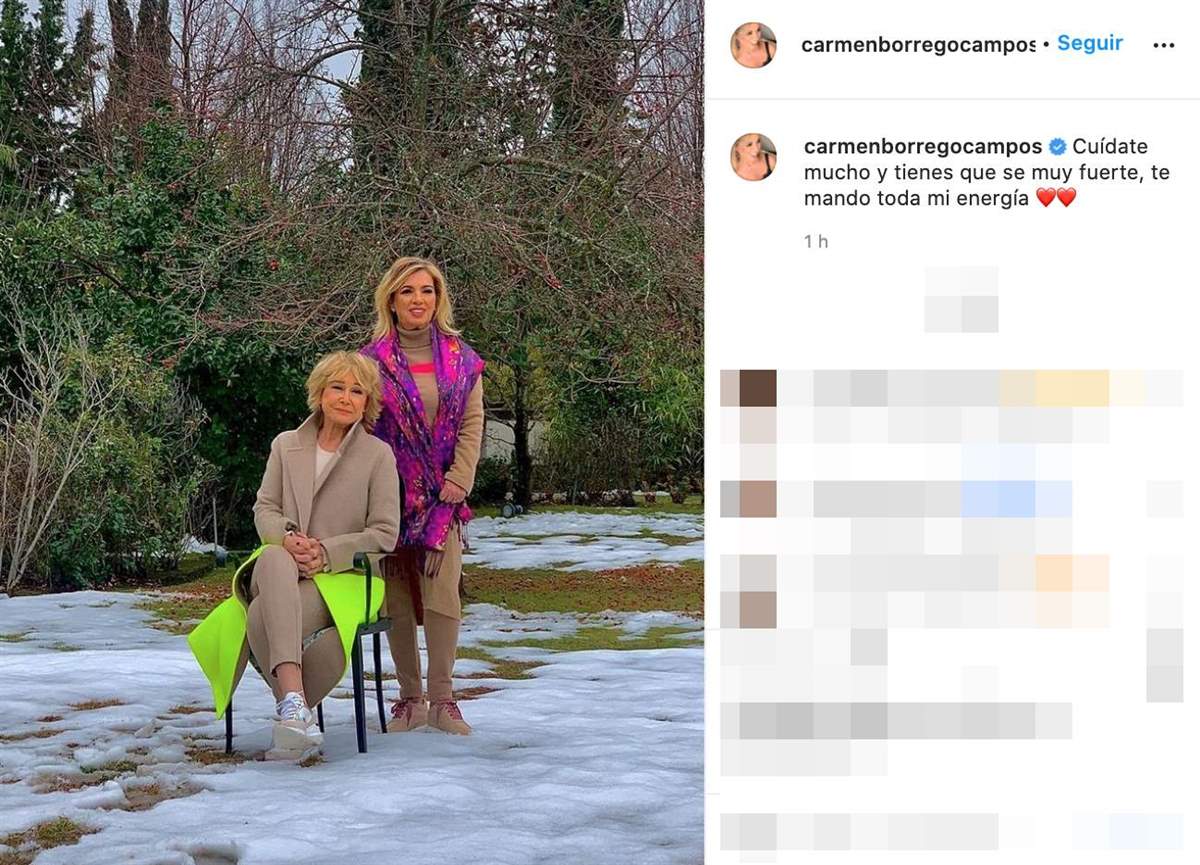The height and width of the screenshot is (865, 1200).
Task: Open the dark brown blurred commenter avatar
Action: point(757,388)
